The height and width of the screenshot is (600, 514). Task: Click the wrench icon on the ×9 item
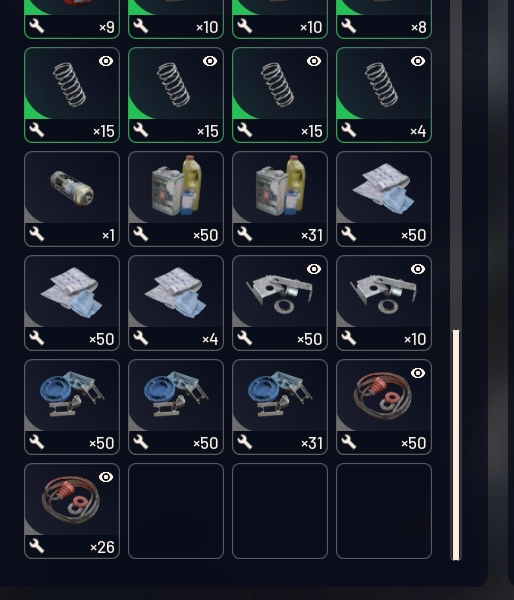point(37,26)
